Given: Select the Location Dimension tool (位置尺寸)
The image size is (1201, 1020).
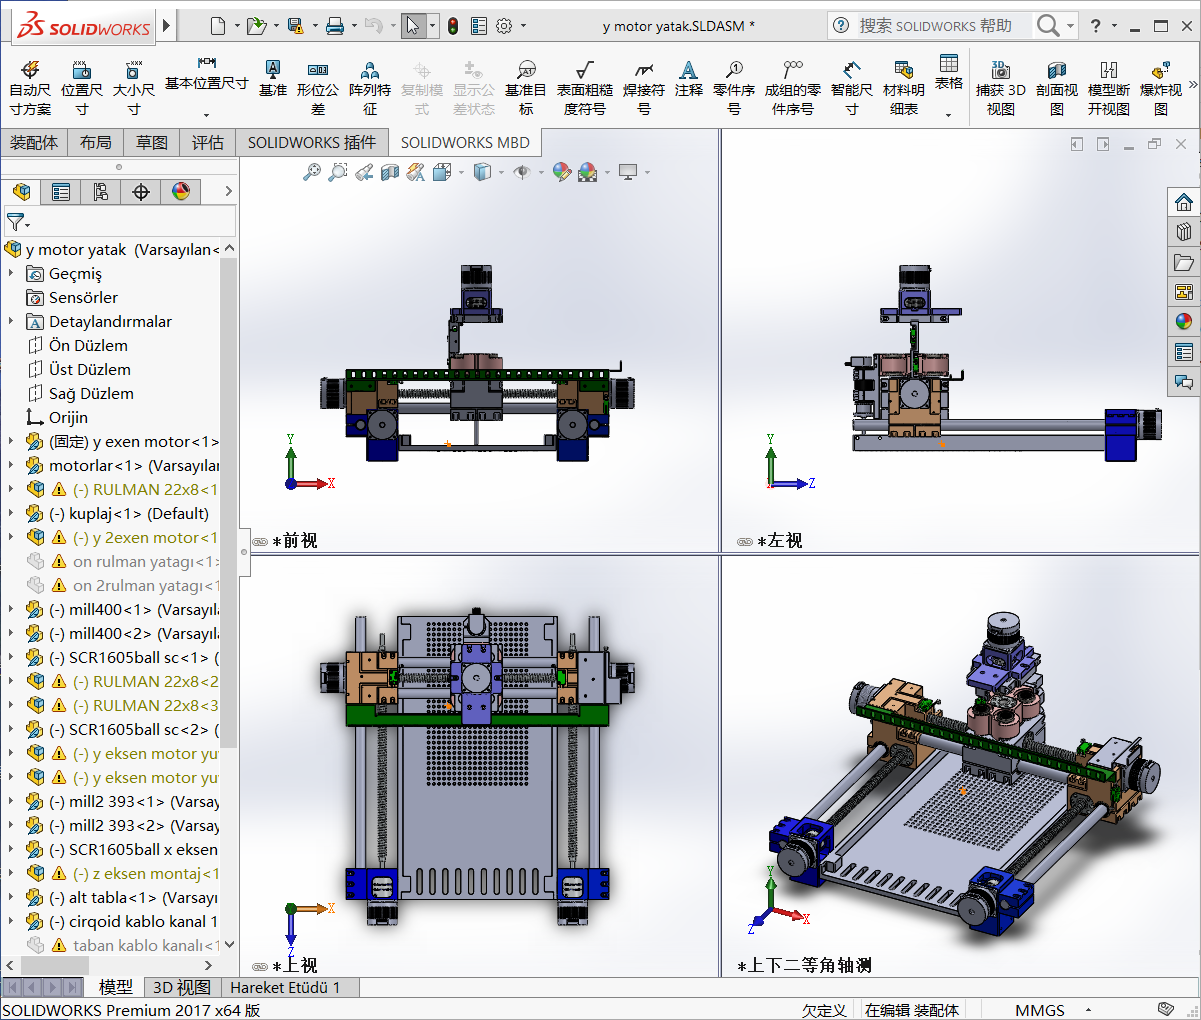Looking at the screenshot, I should click(x=82, y=87).
